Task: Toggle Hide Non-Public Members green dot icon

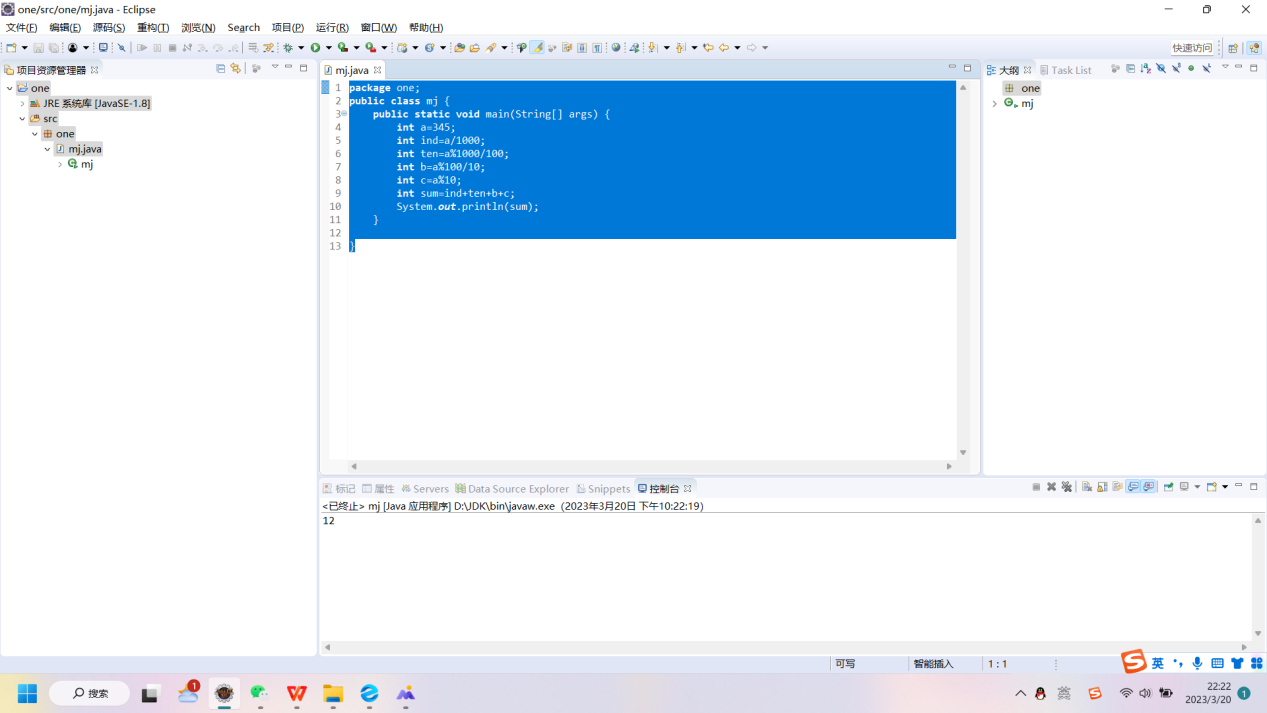Action: point(1191,69)
